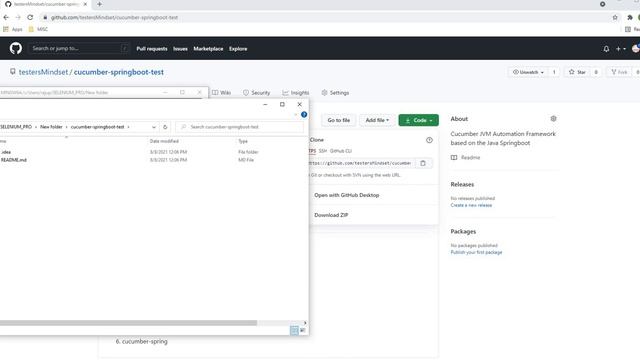The width and height of the screenshot is (640, 360).
Task: Switch Explorer to details view icon
Action: [x=294, y=330]
